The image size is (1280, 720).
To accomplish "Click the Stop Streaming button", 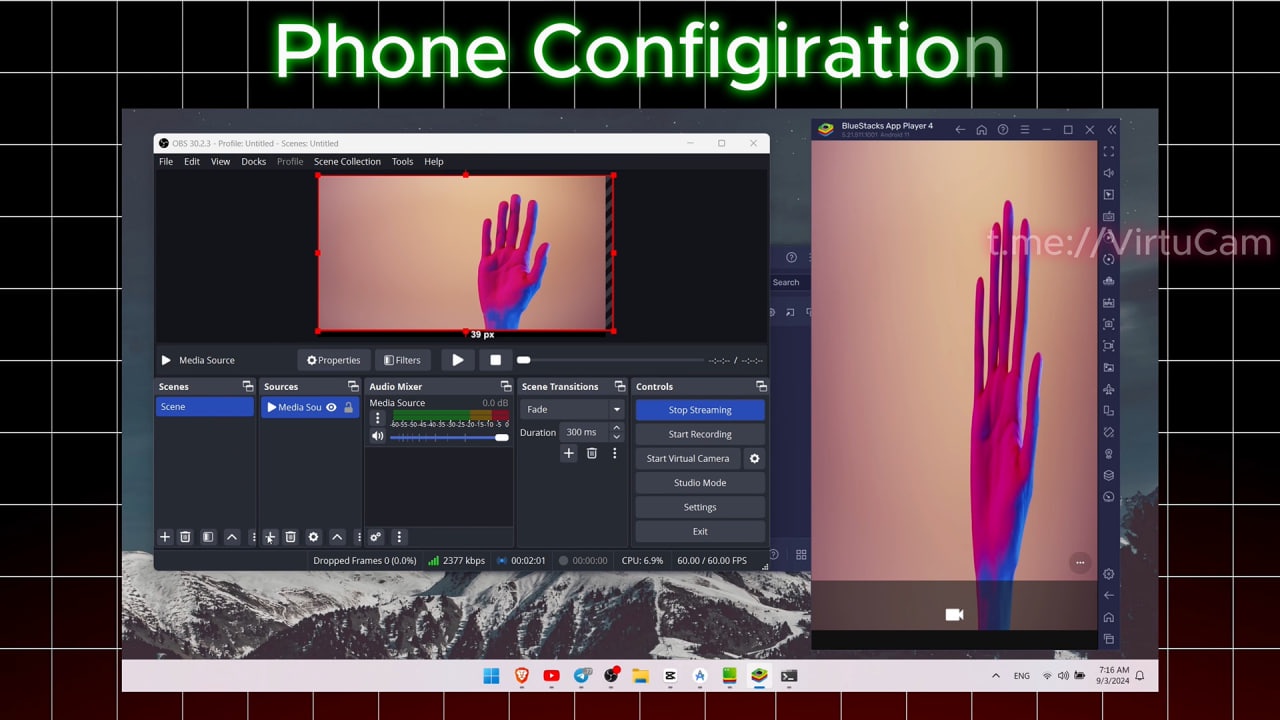I will coord(699,409).
